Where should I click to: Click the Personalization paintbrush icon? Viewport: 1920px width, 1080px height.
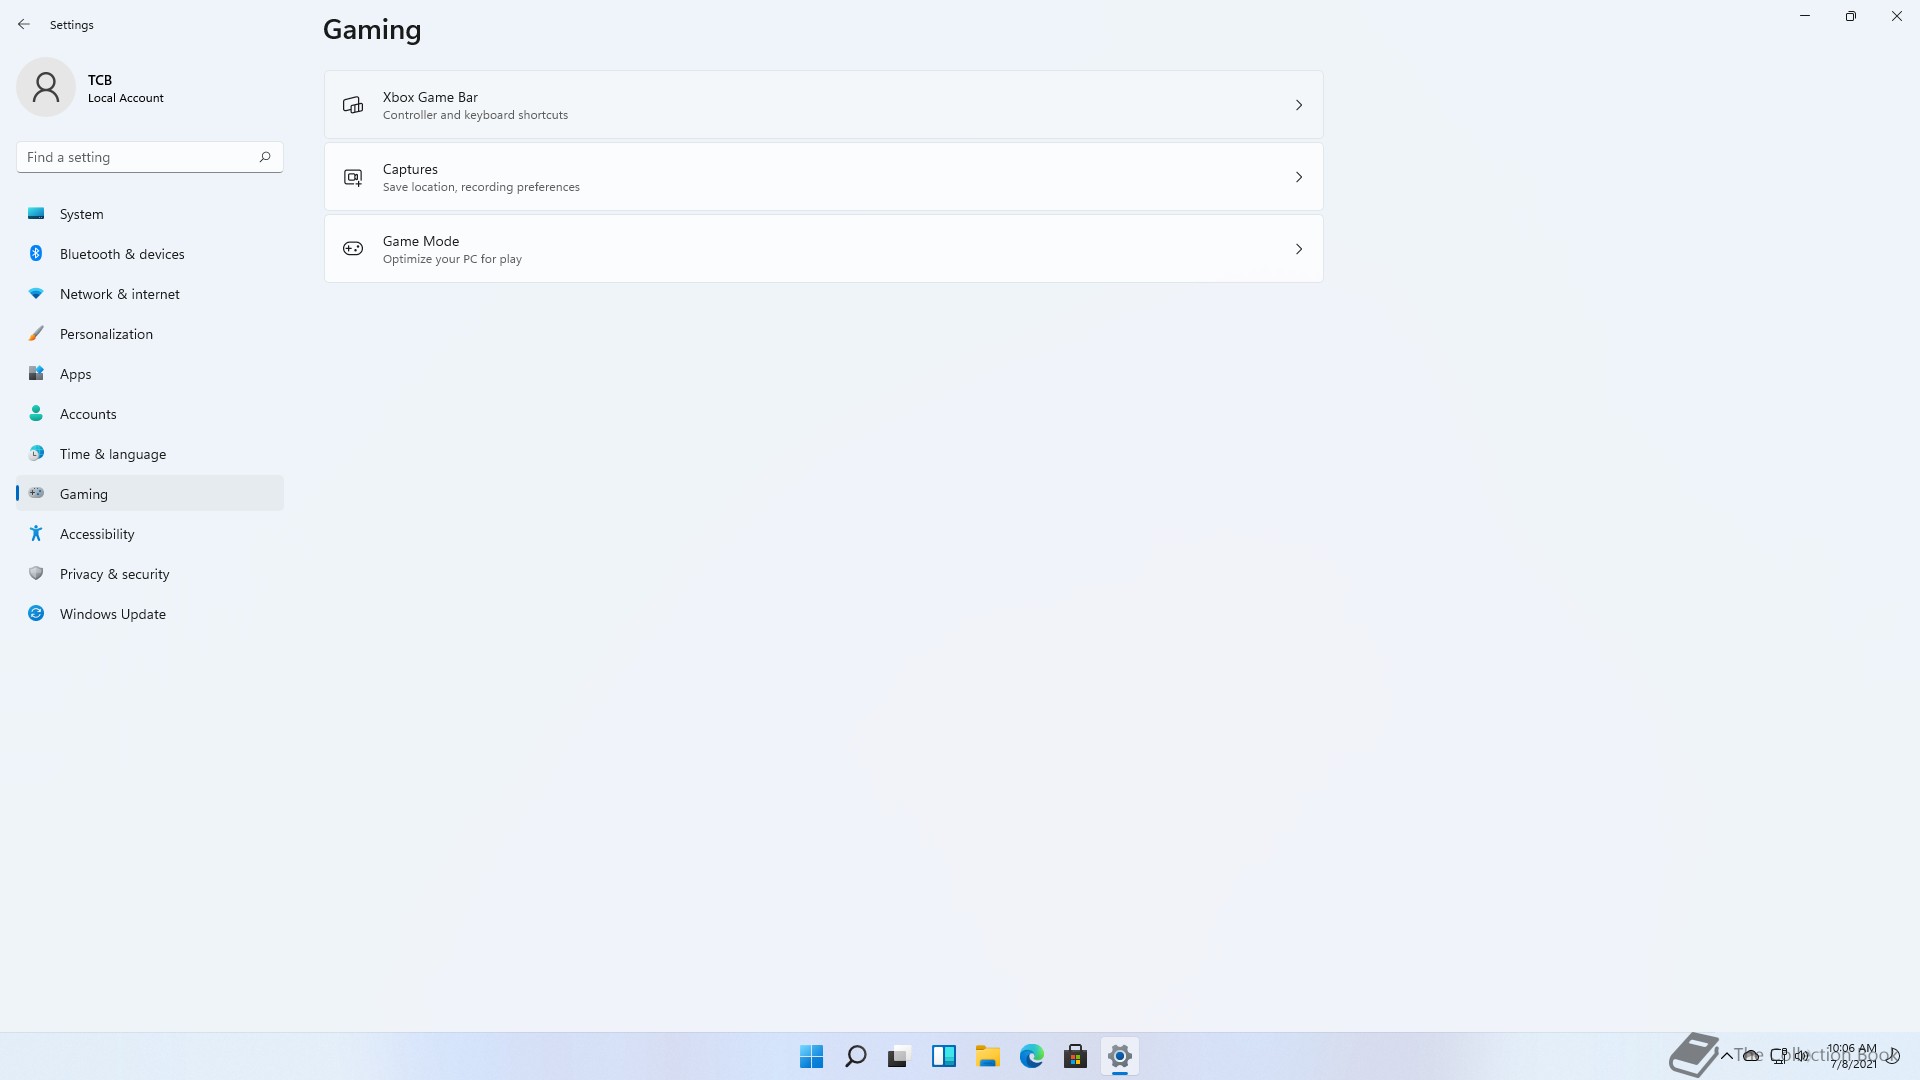tap(36, 333)
